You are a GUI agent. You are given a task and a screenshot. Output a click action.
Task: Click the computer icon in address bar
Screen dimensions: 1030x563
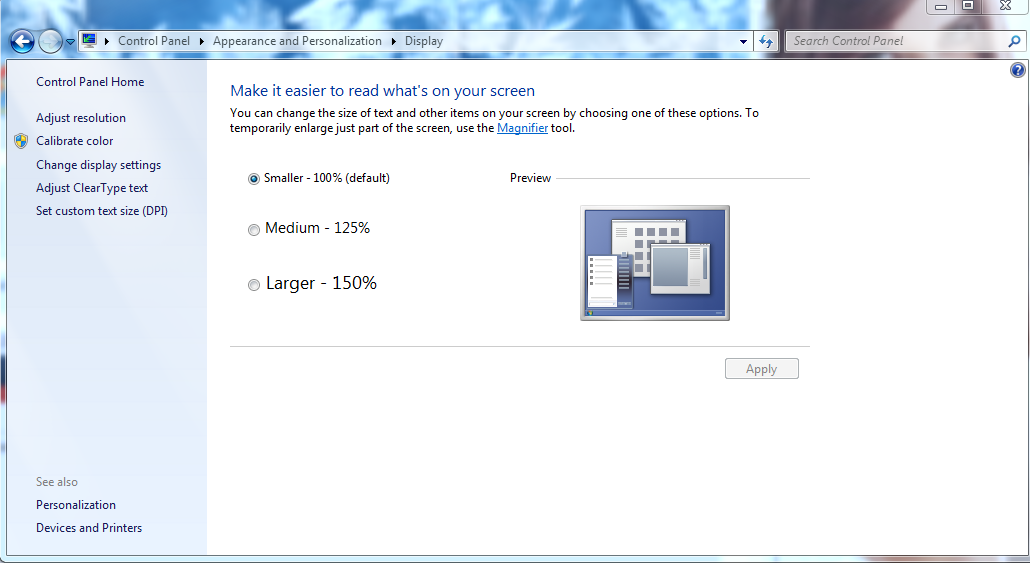click(89, 41)
